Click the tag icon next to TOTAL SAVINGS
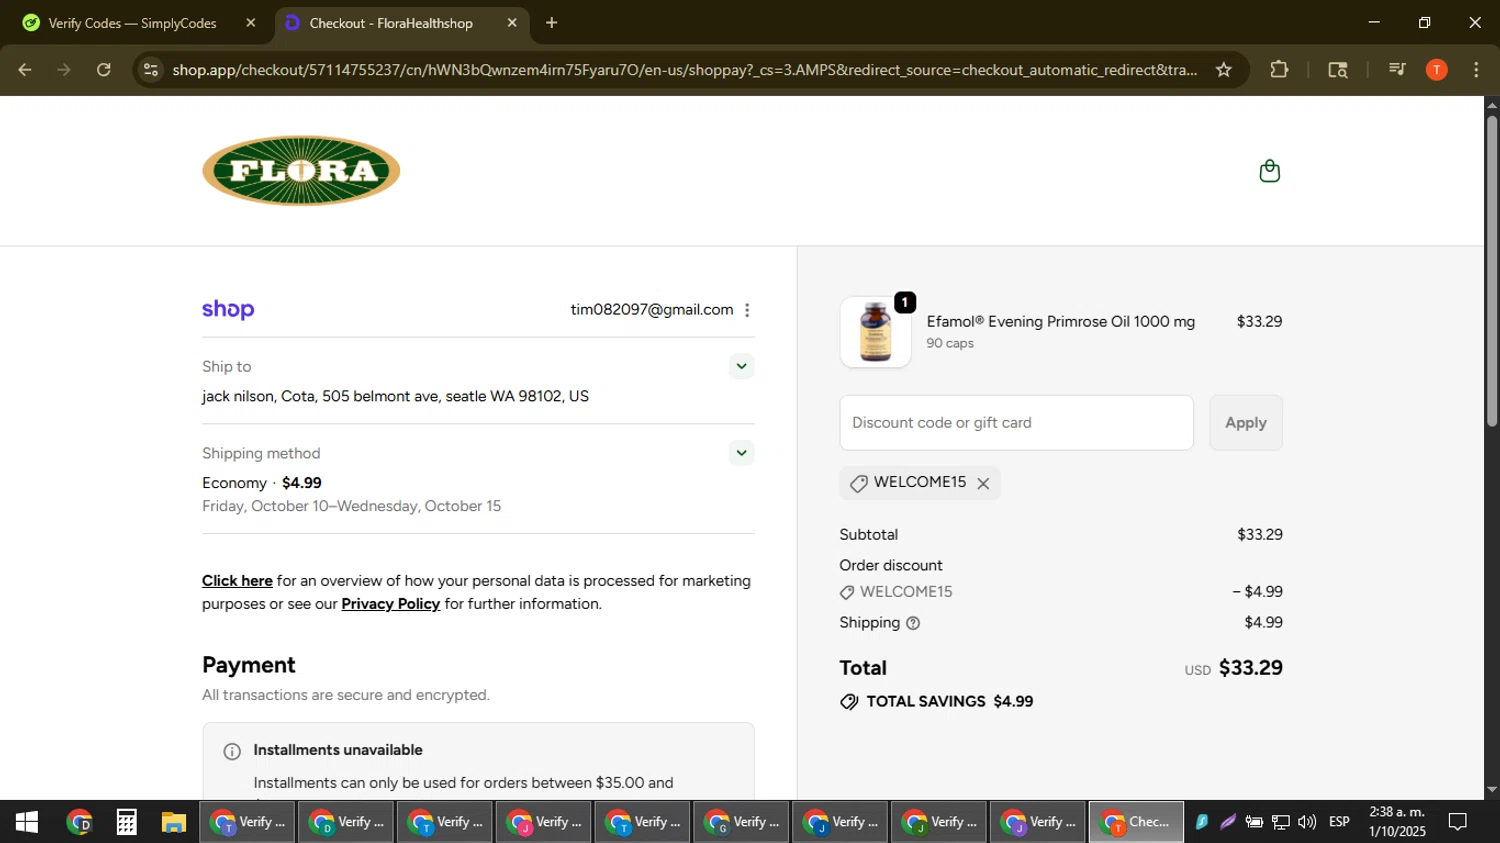The width and height of the screenshot is (1500, 843). click(849, 702)
